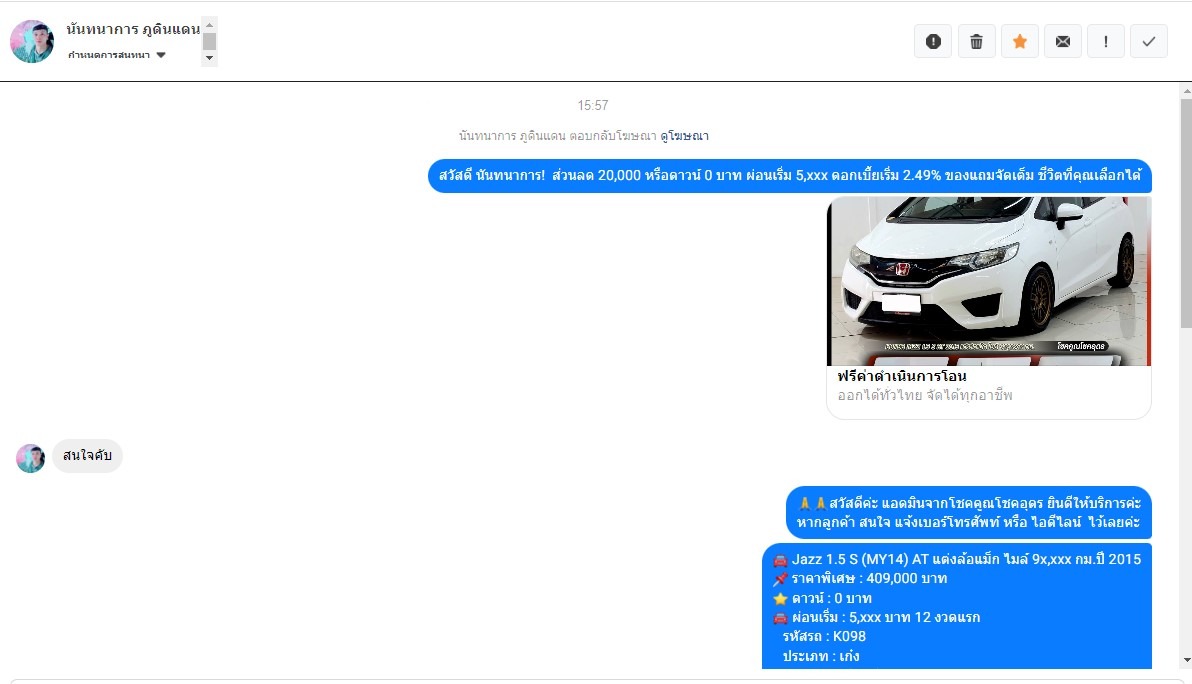Click the chat scrollbar down arrow
This screenshot has width=1192, height=684.
pyautogui.click(x=1186, y=660)
